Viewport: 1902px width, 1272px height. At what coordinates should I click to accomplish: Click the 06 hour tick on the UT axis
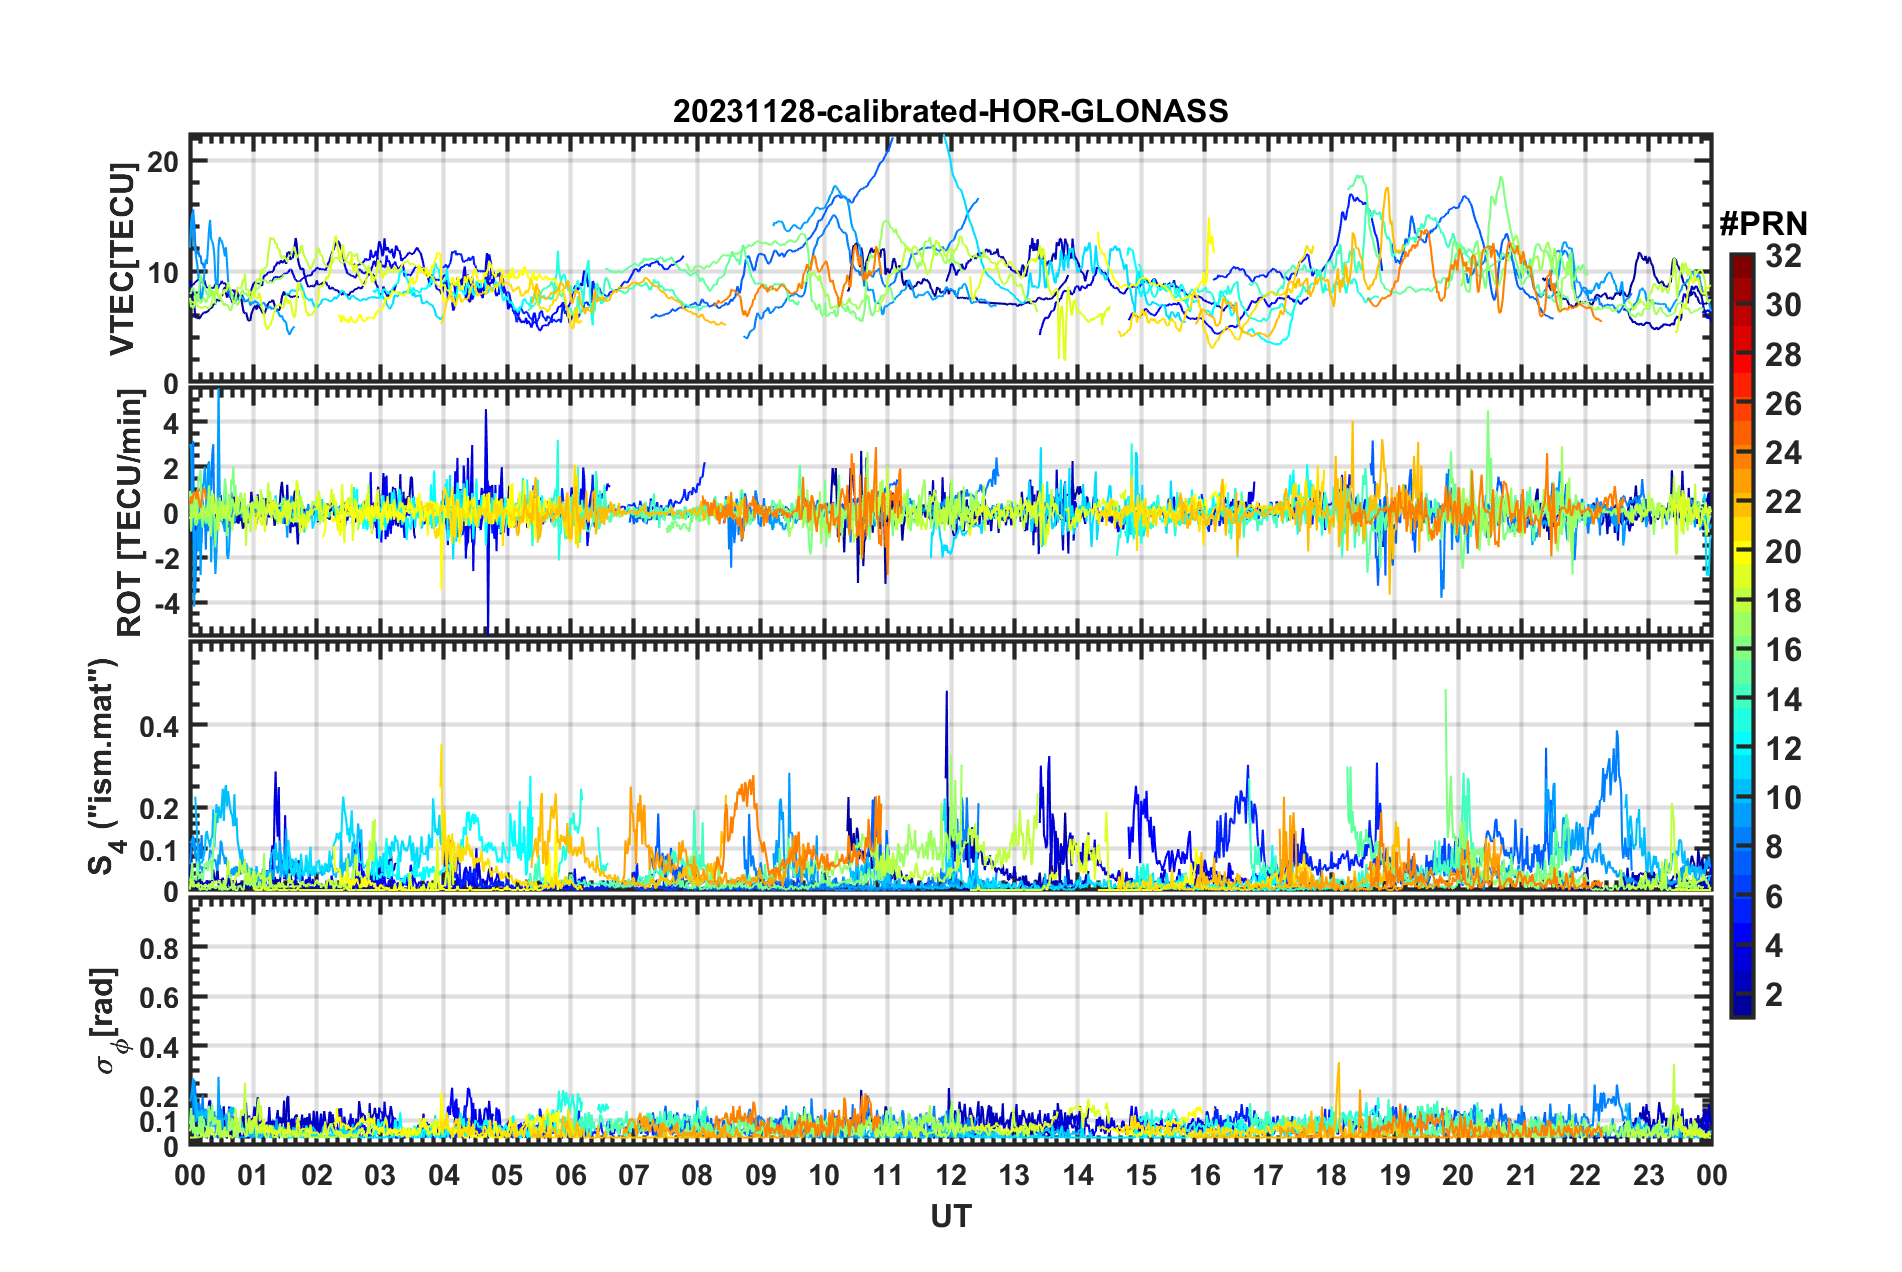(570, 1175)
